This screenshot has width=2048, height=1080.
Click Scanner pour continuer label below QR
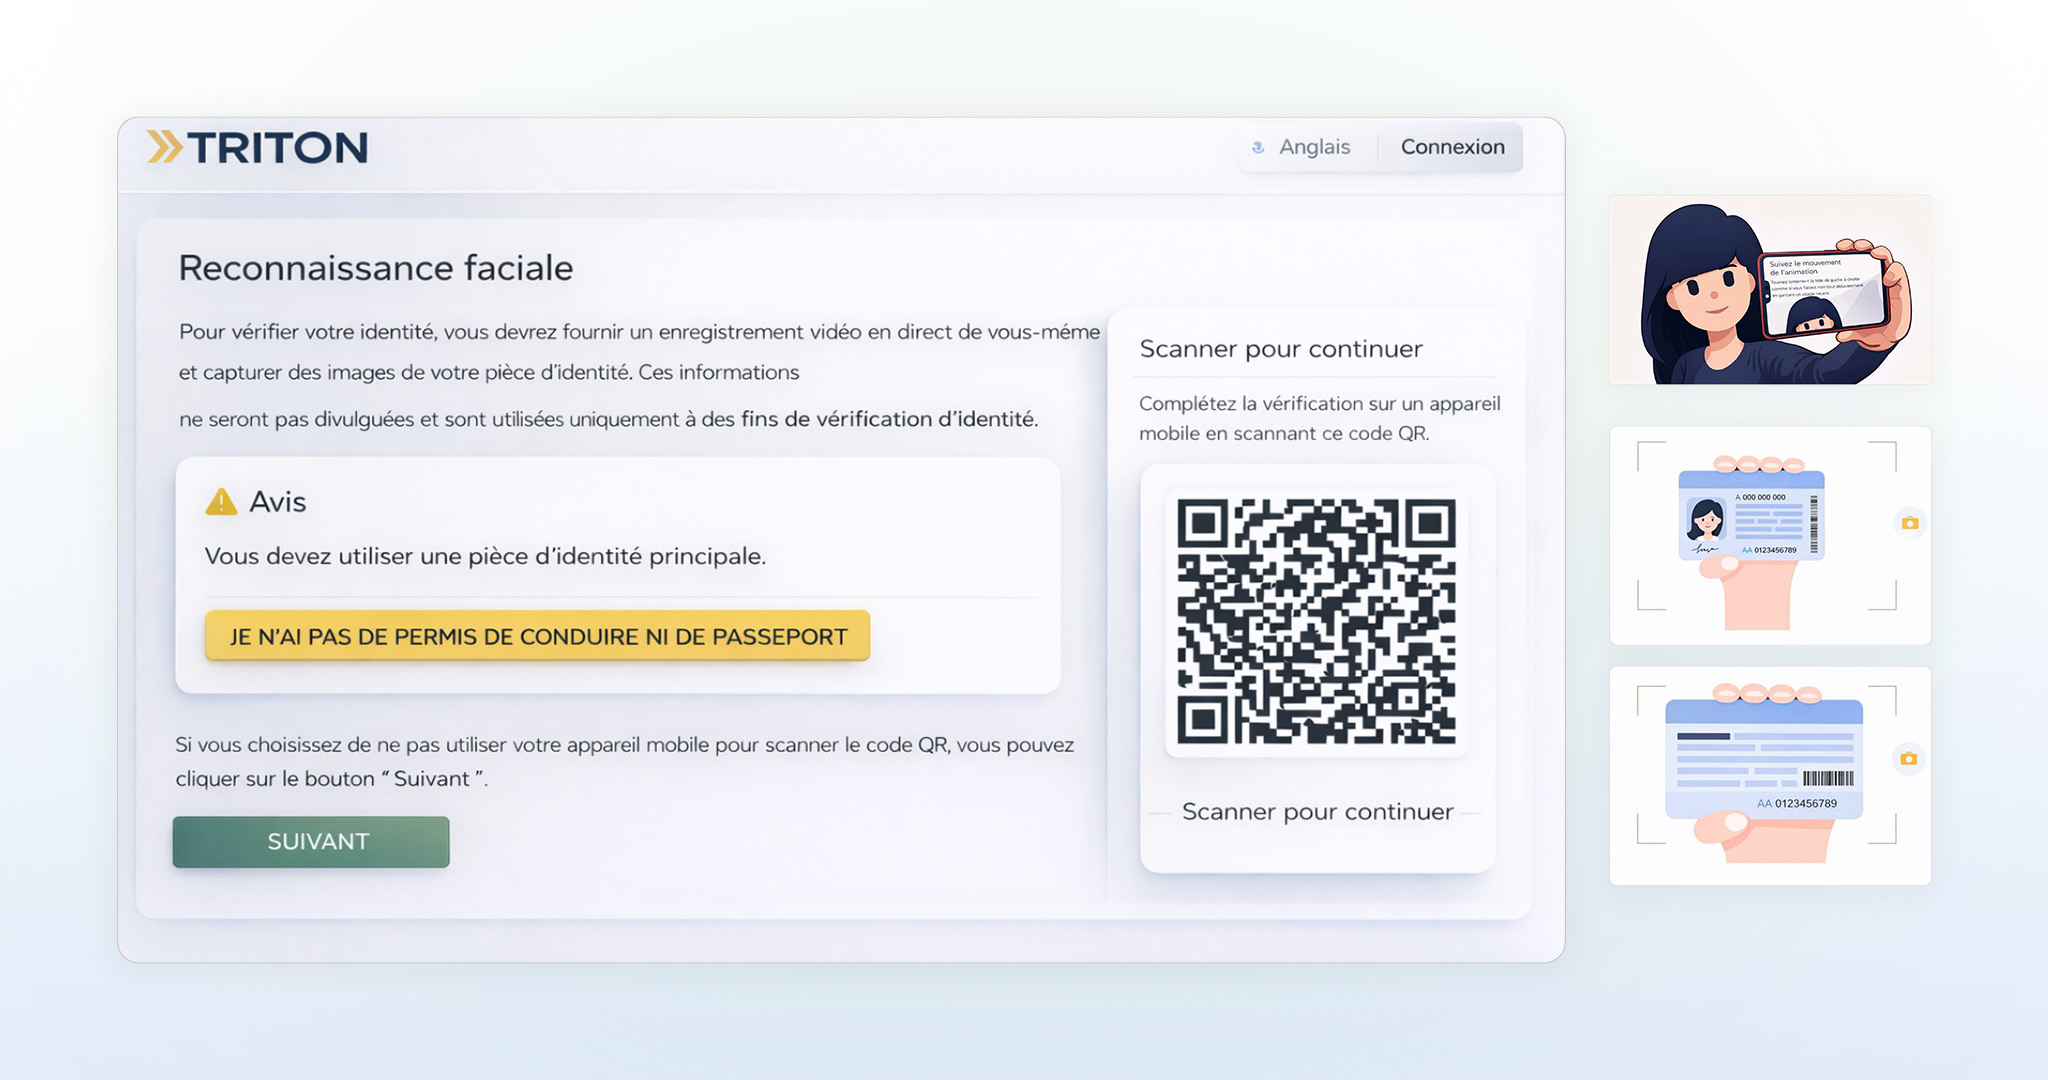pyautogui.click(x=1317, y=811)
